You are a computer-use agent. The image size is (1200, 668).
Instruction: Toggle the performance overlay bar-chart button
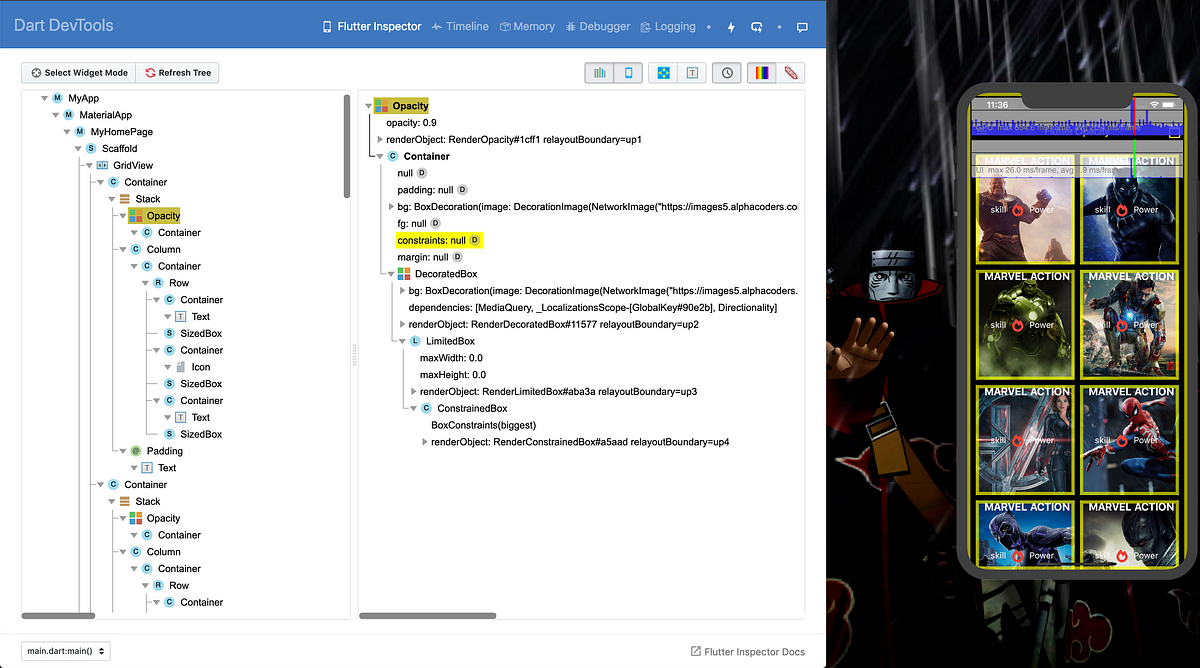pyautogui.click(x=599, y=73)
